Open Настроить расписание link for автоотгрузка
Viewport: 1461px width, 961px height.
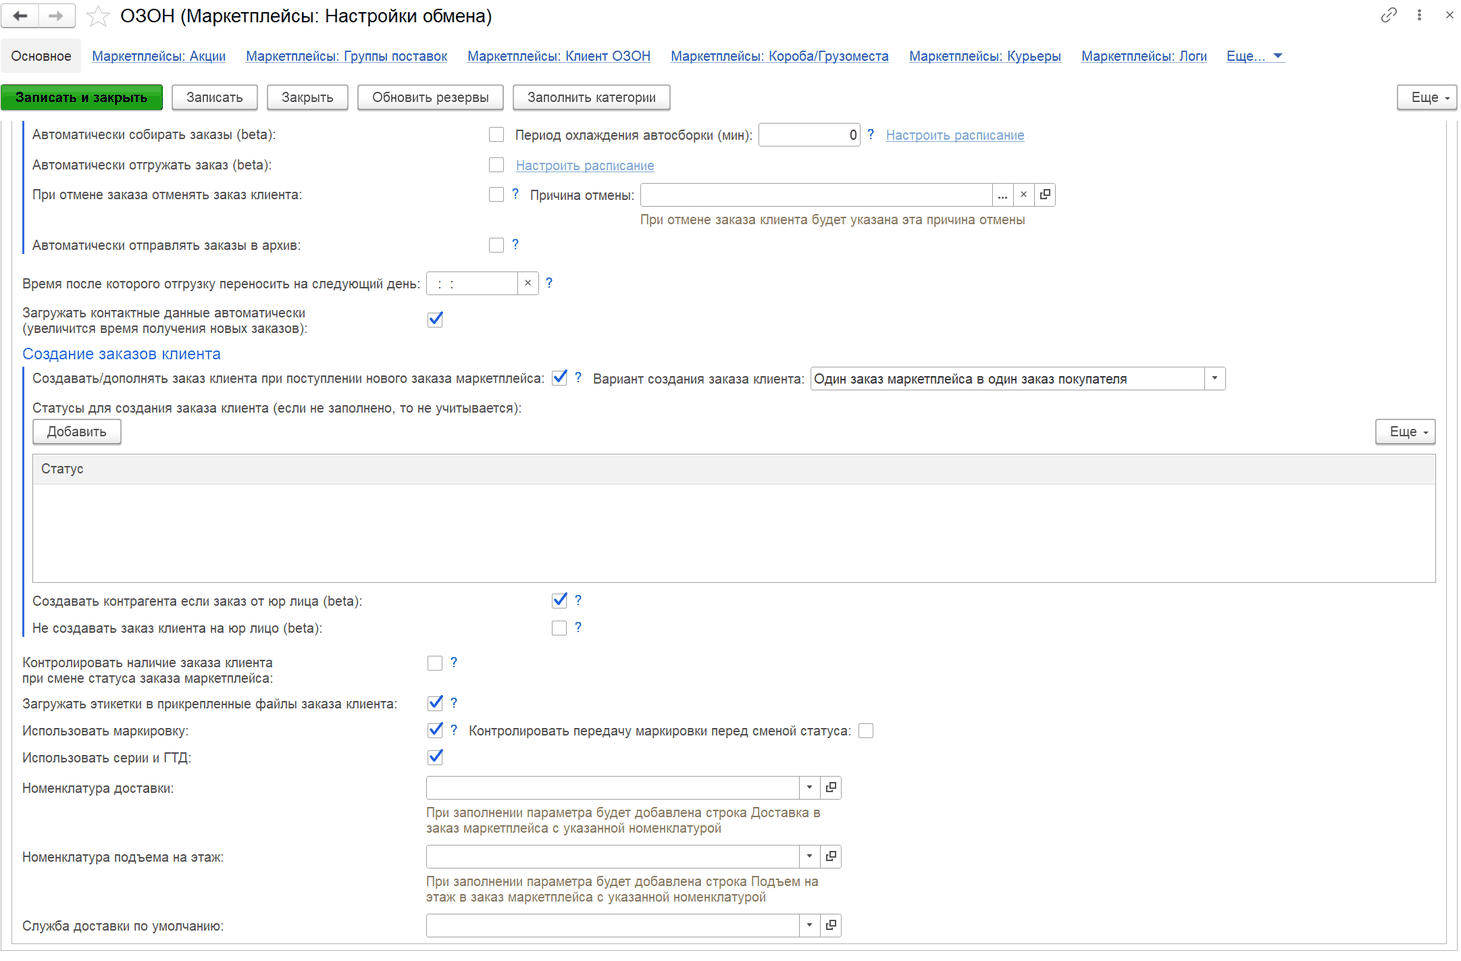(x=585, y=166)
